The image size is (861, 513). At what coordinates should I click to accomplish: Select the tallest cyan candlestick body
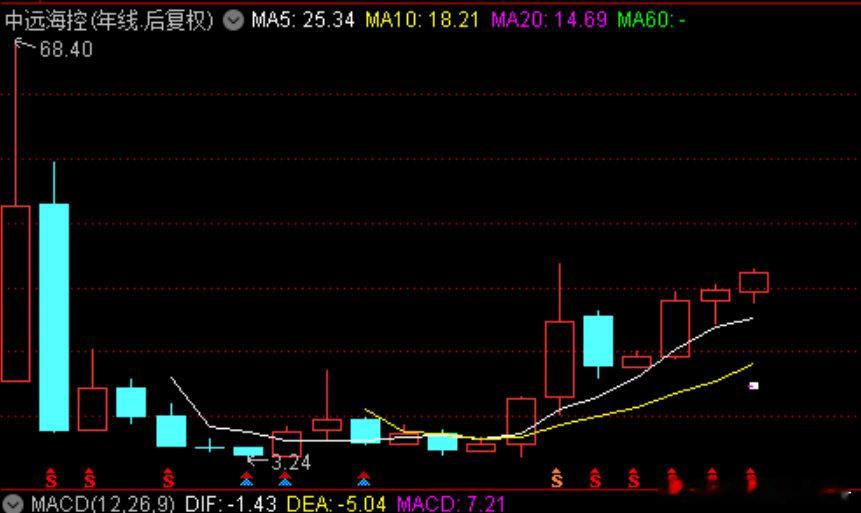[54, 317]
